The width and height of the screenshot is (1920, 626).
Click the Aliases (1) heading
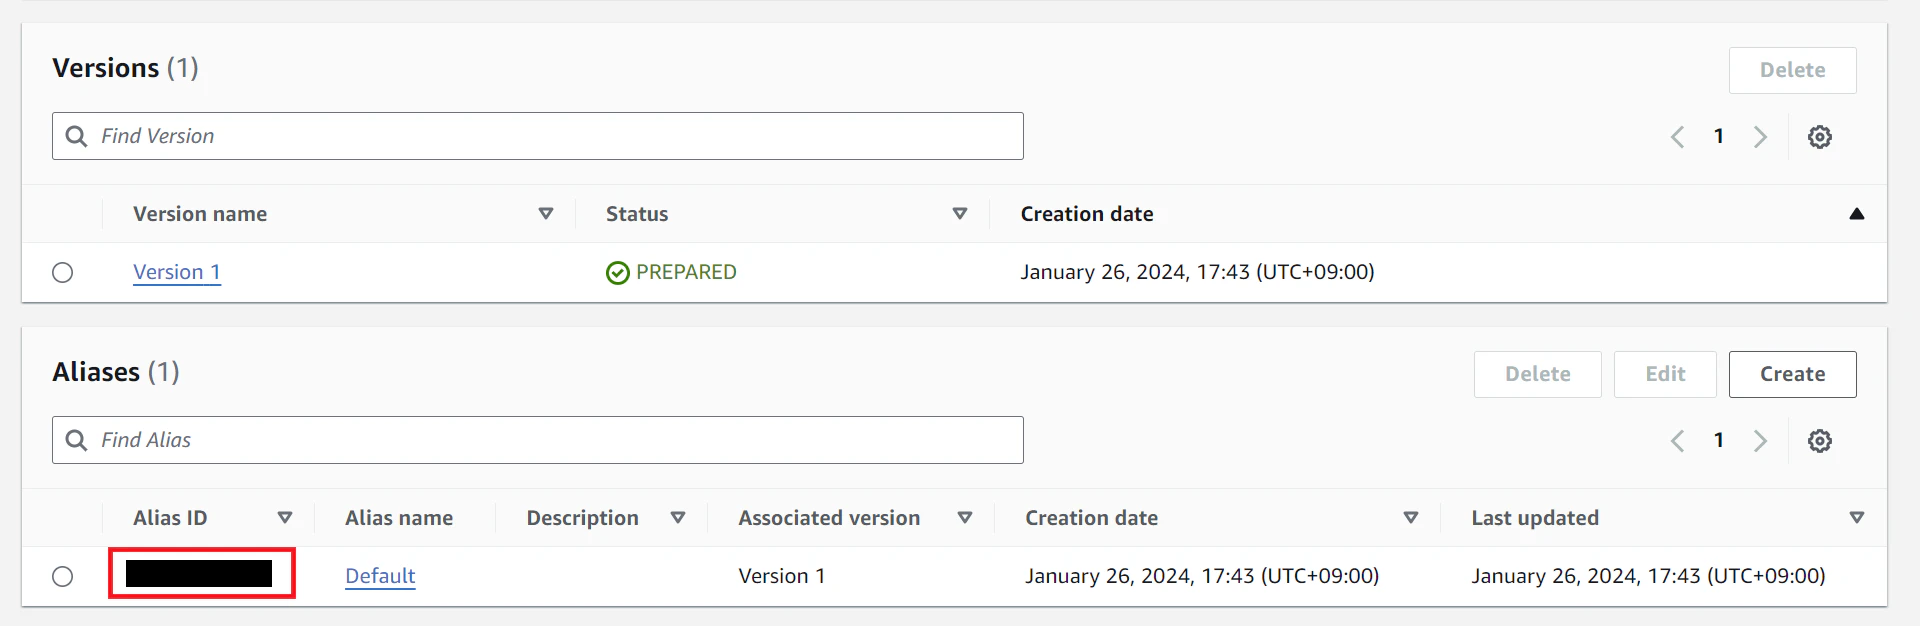coord(116,372)
